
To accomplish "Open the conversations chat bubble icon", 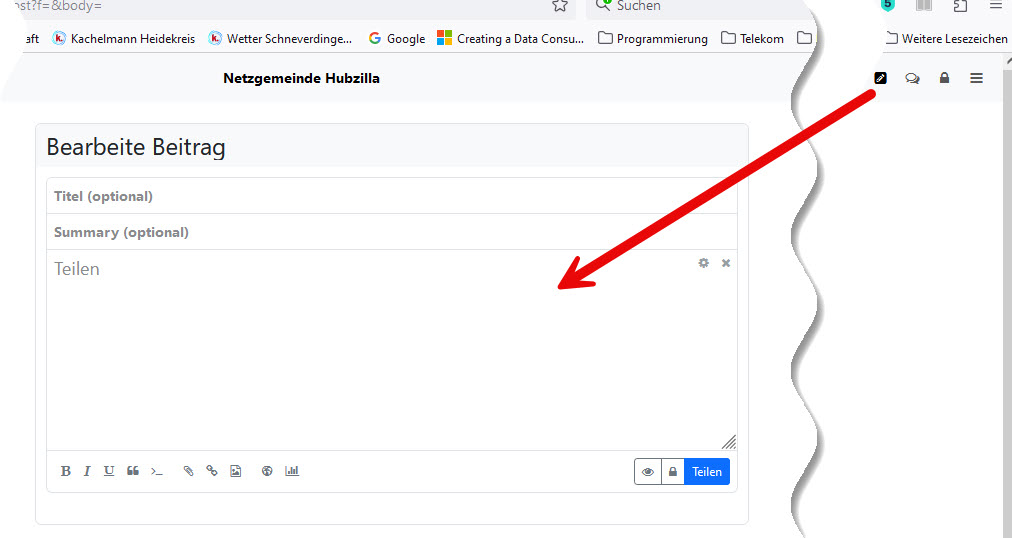I will click(x=912, y=79).
